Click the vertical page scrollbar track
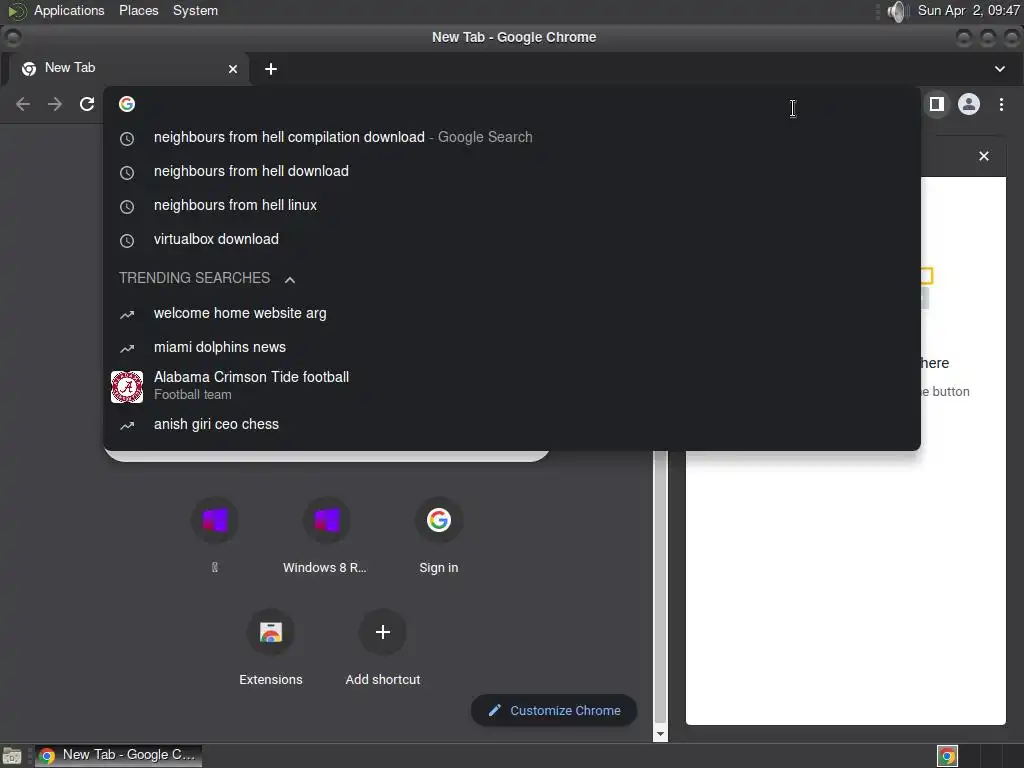Image resolution: width=1024 pixels, height=768 pixels. [x=660, y=588]
